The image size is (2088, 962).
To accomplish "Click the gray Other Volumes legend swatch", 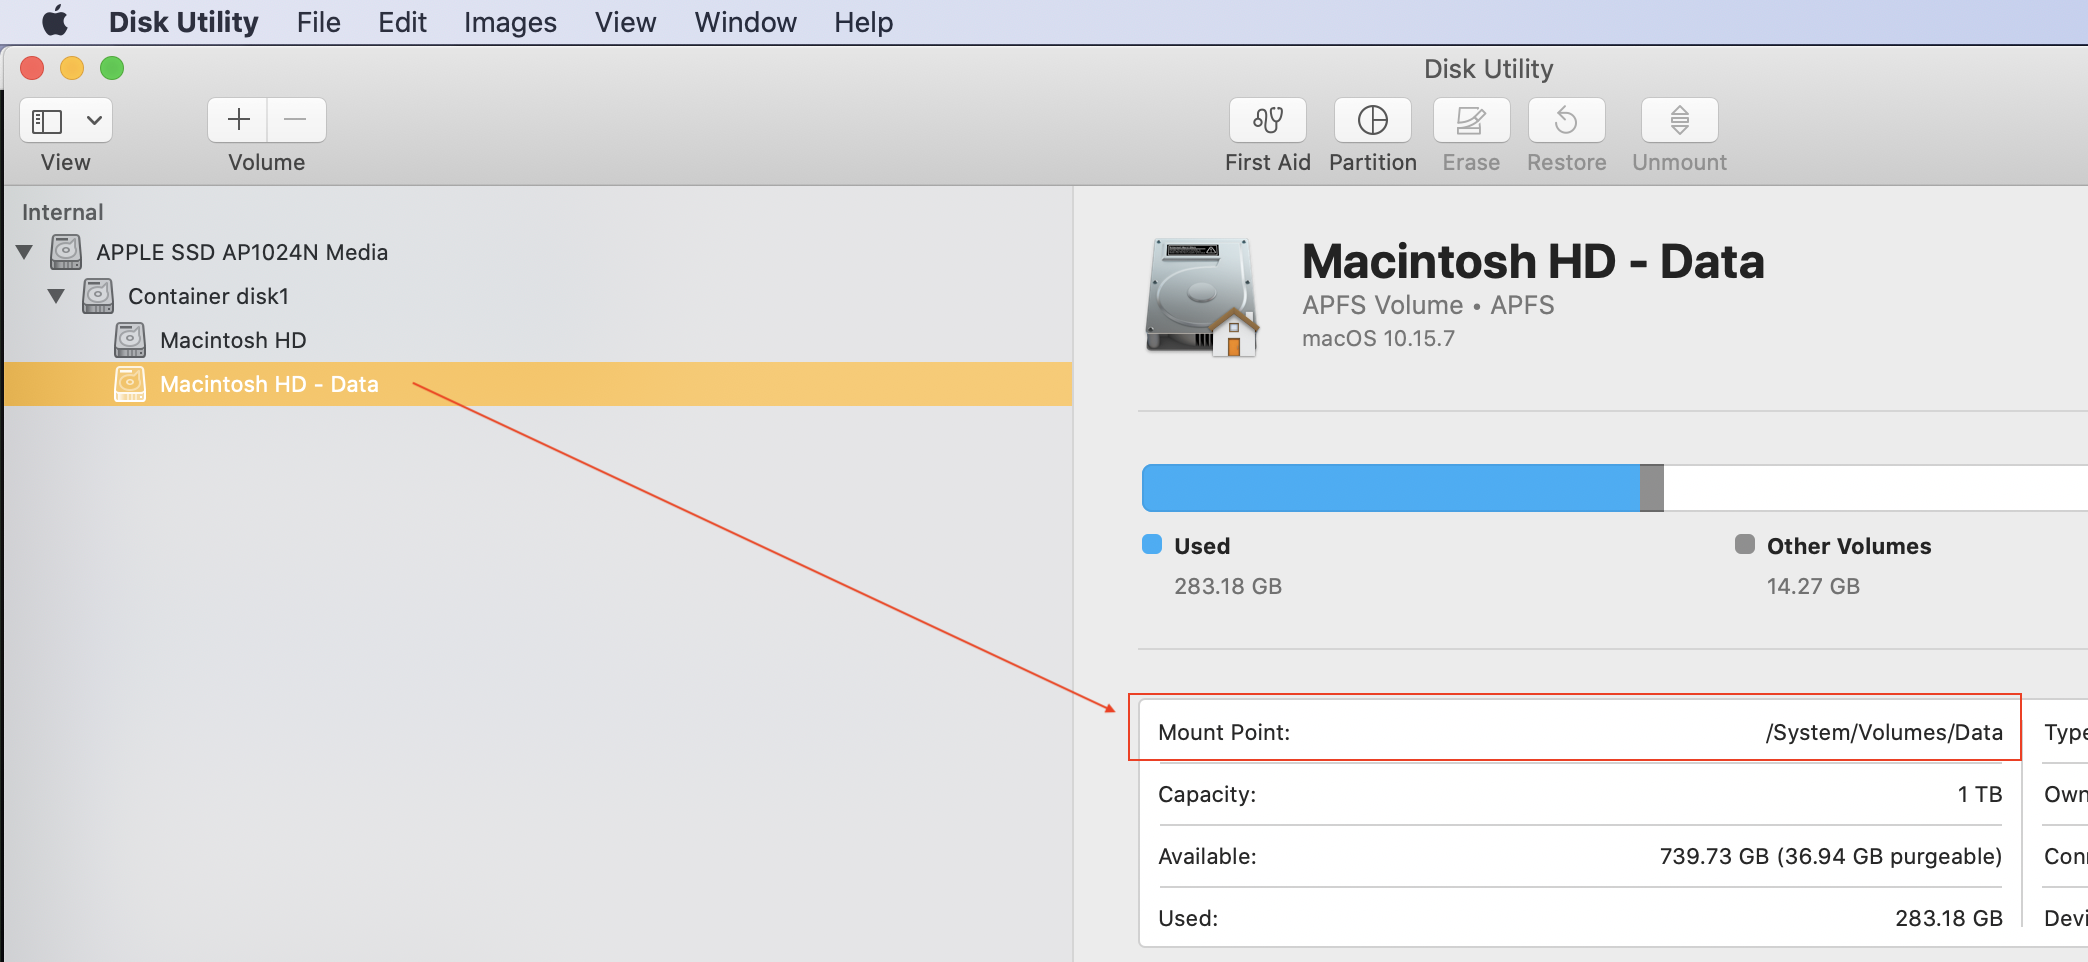I will click(x=1745, y=544).
